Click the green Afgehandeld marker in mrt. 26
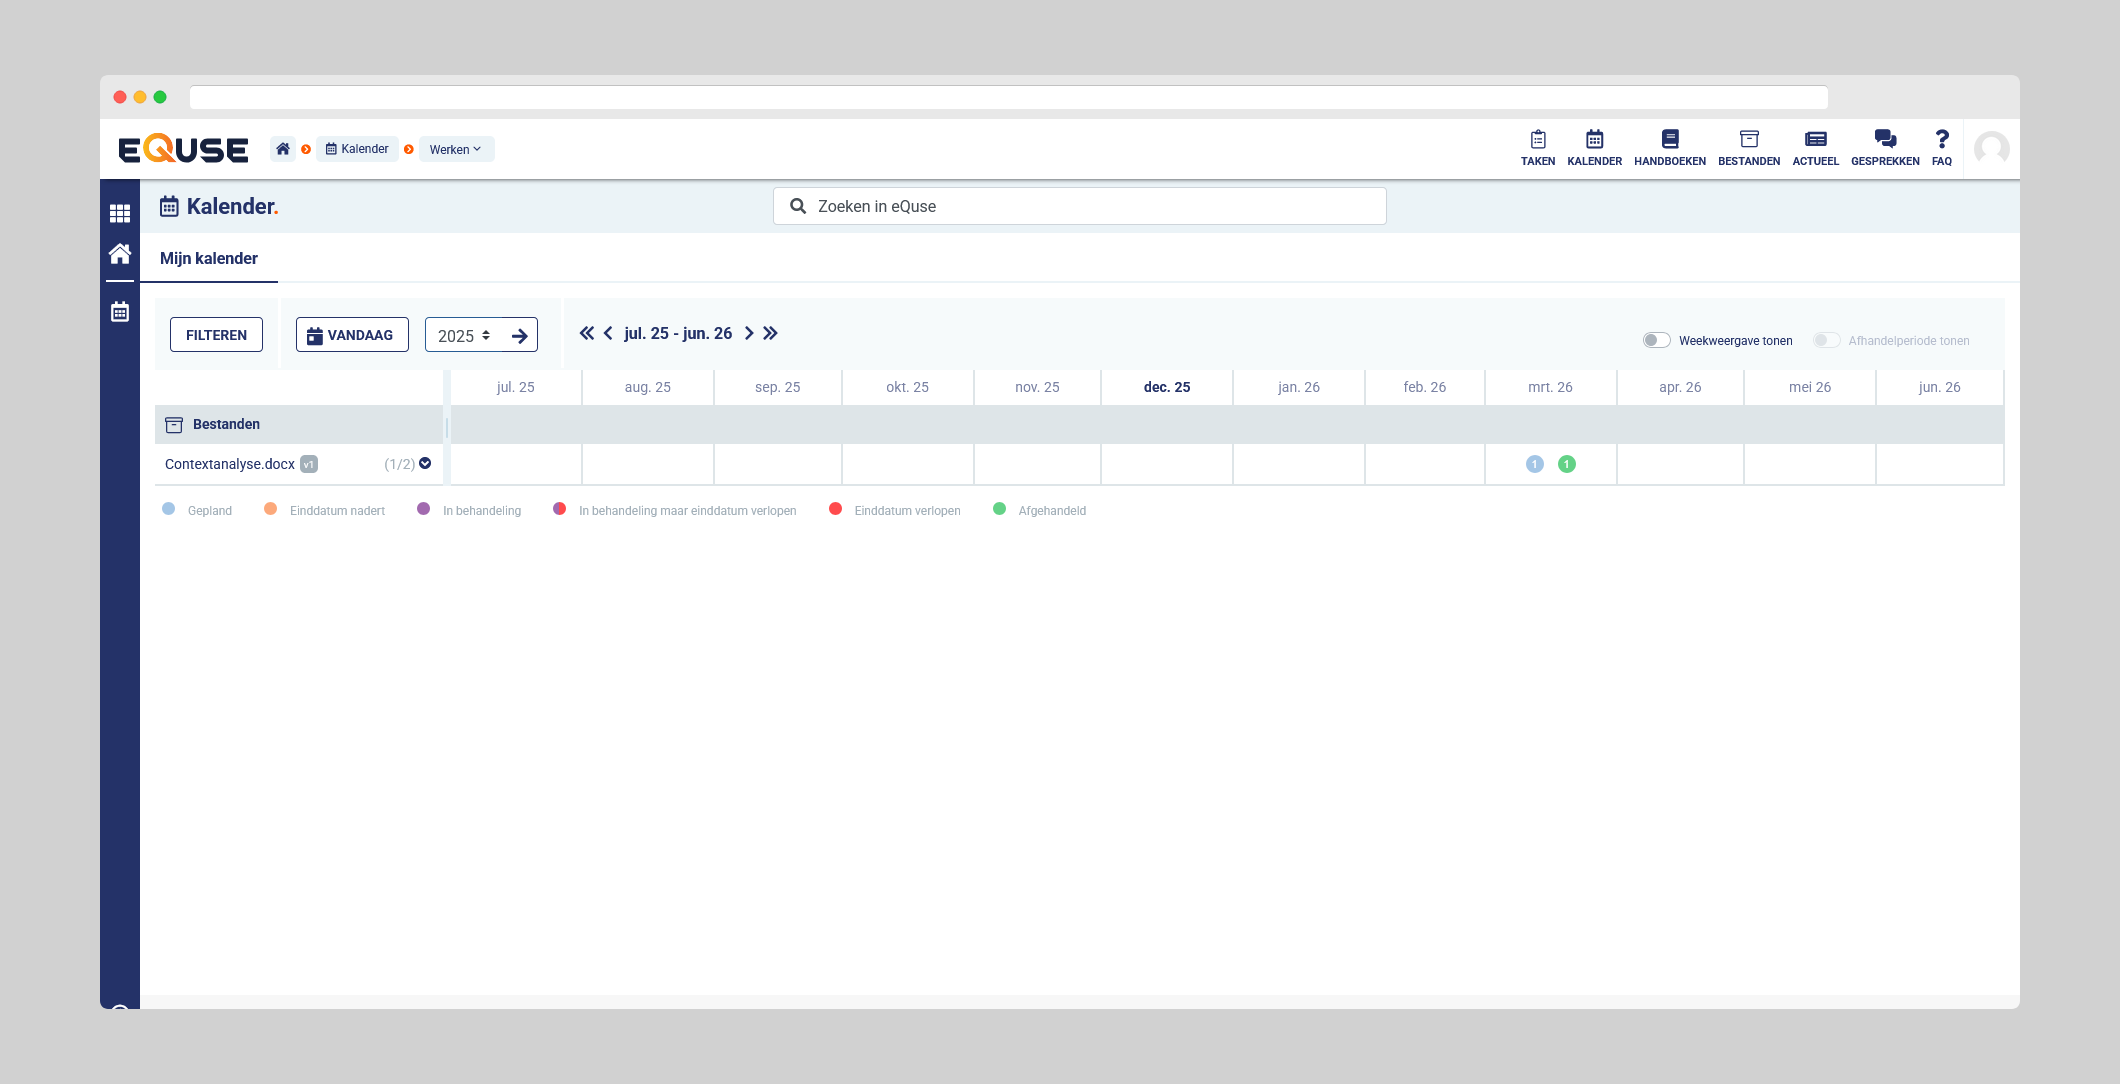The height and width of the screenshot is (1084, 2120). [1566, 464]
